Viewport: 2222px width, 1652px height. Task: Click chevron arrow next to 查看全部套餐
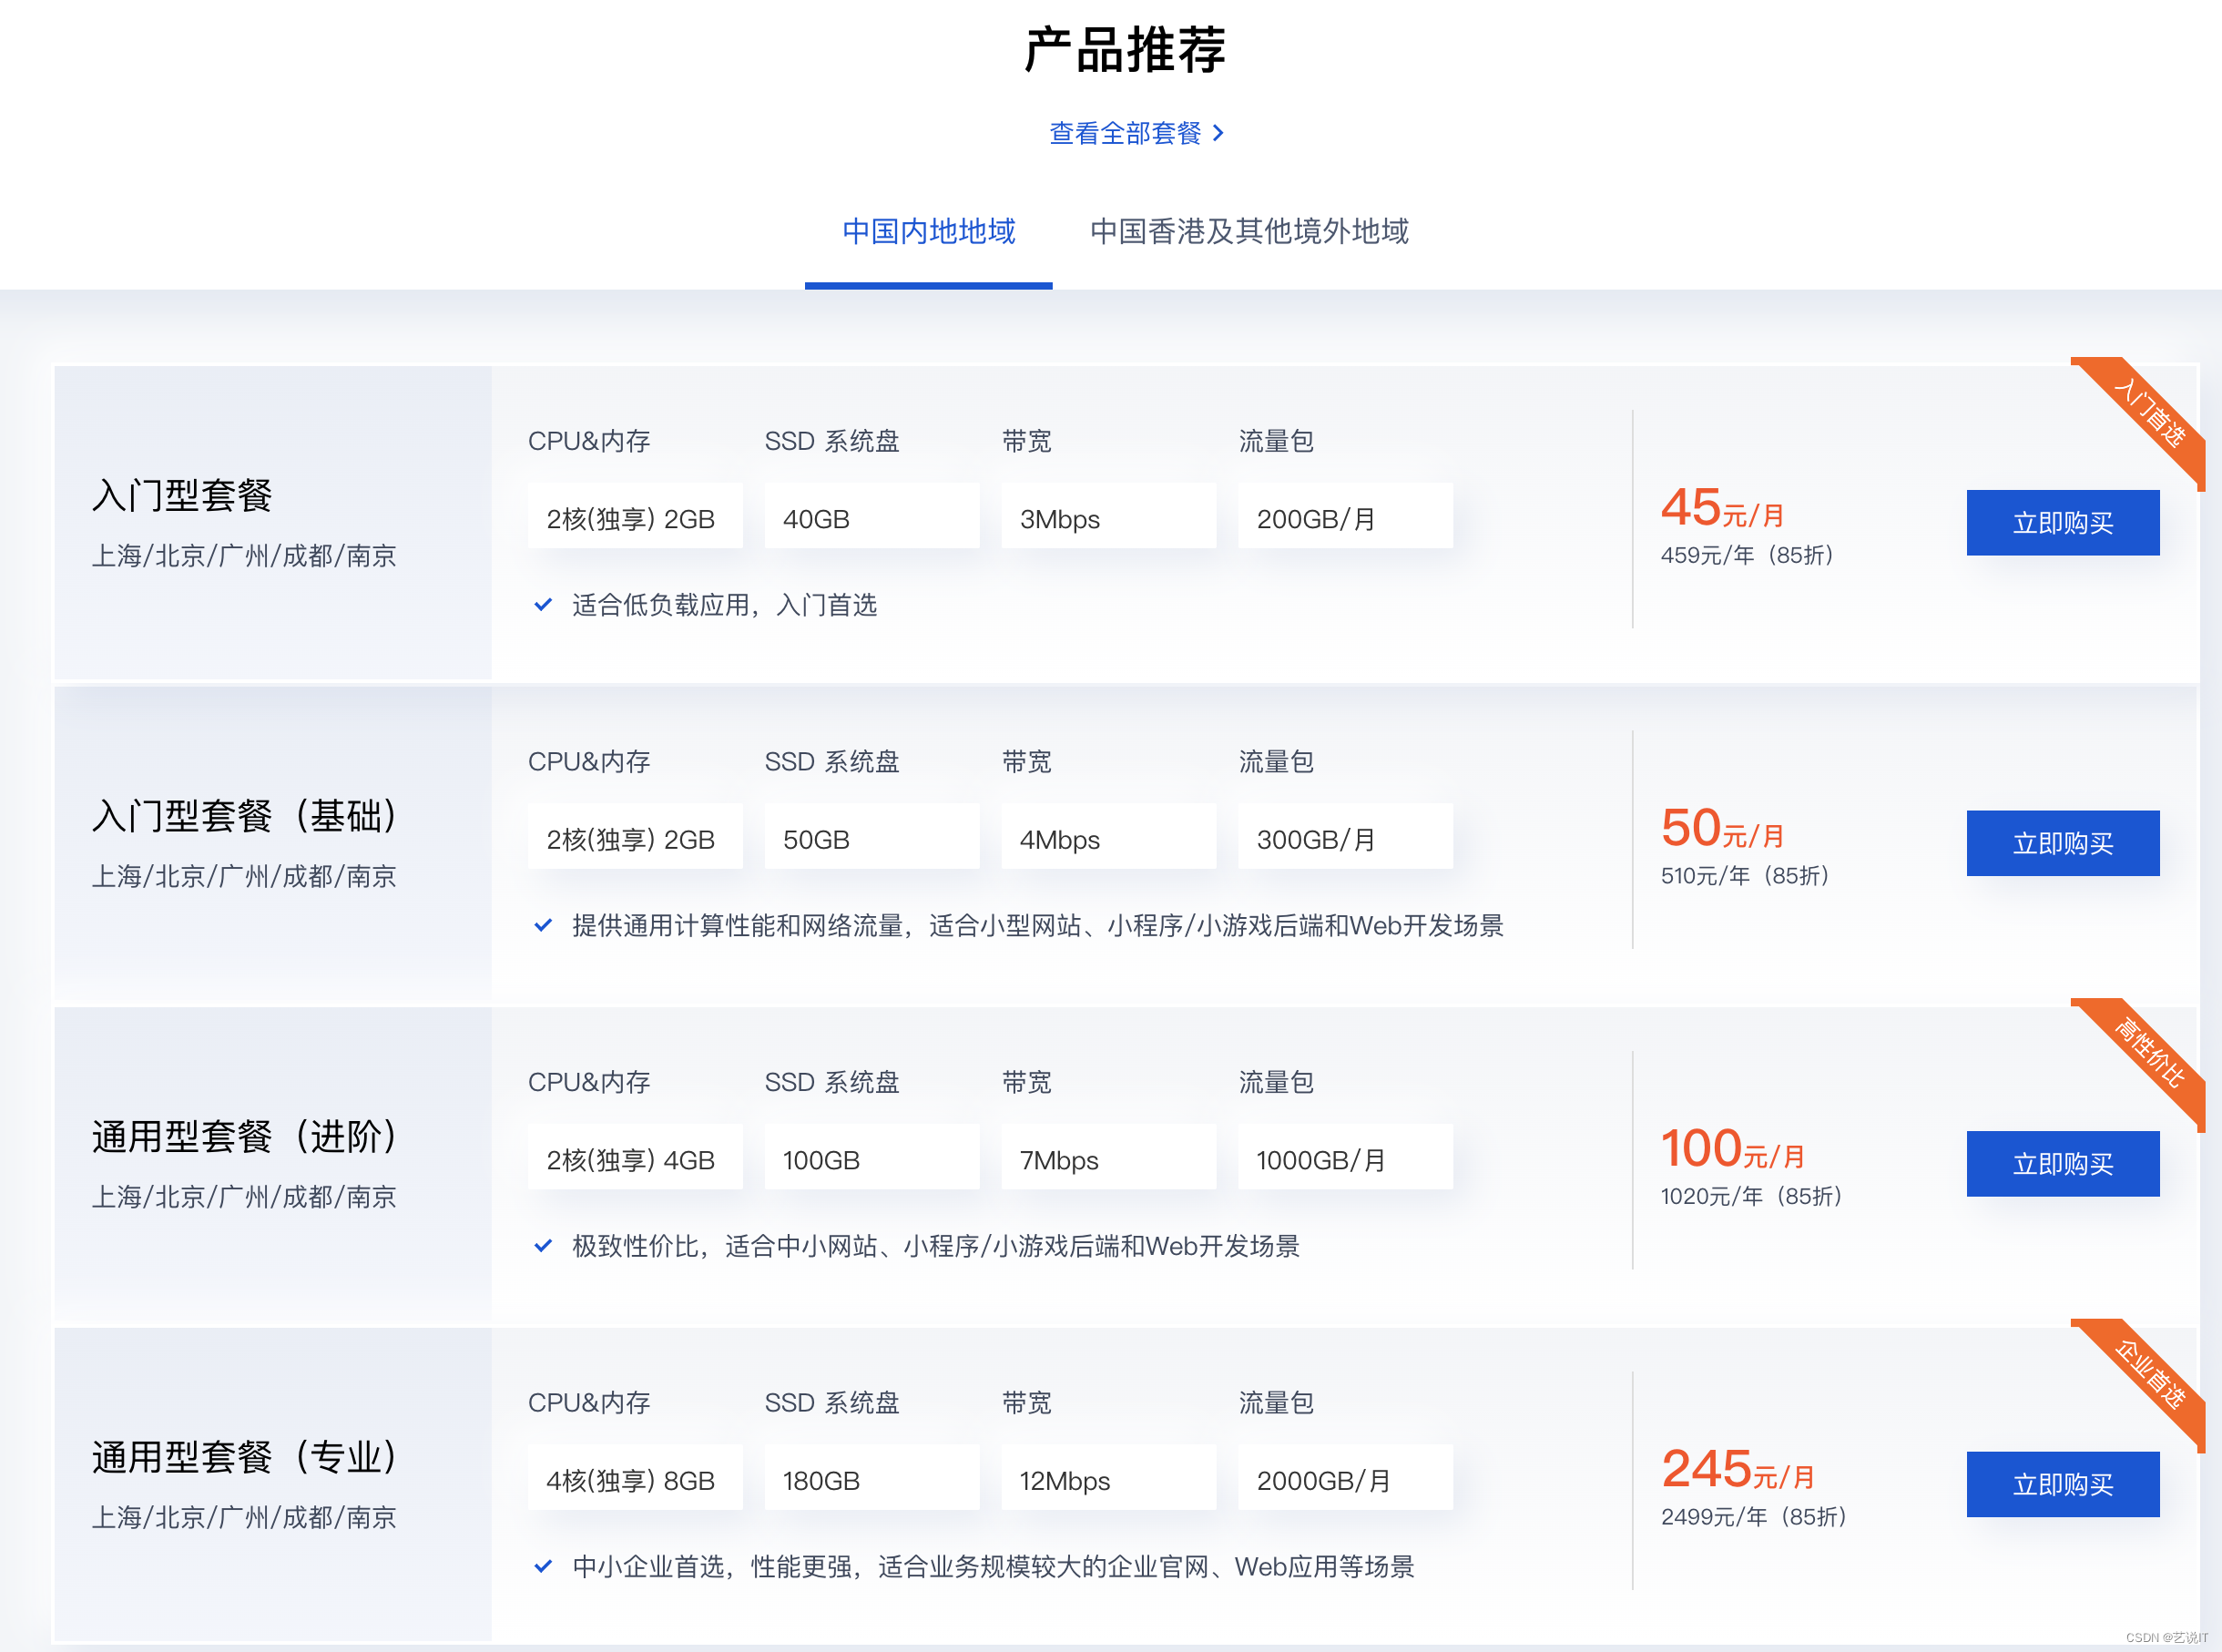(x=1218, y=133)
